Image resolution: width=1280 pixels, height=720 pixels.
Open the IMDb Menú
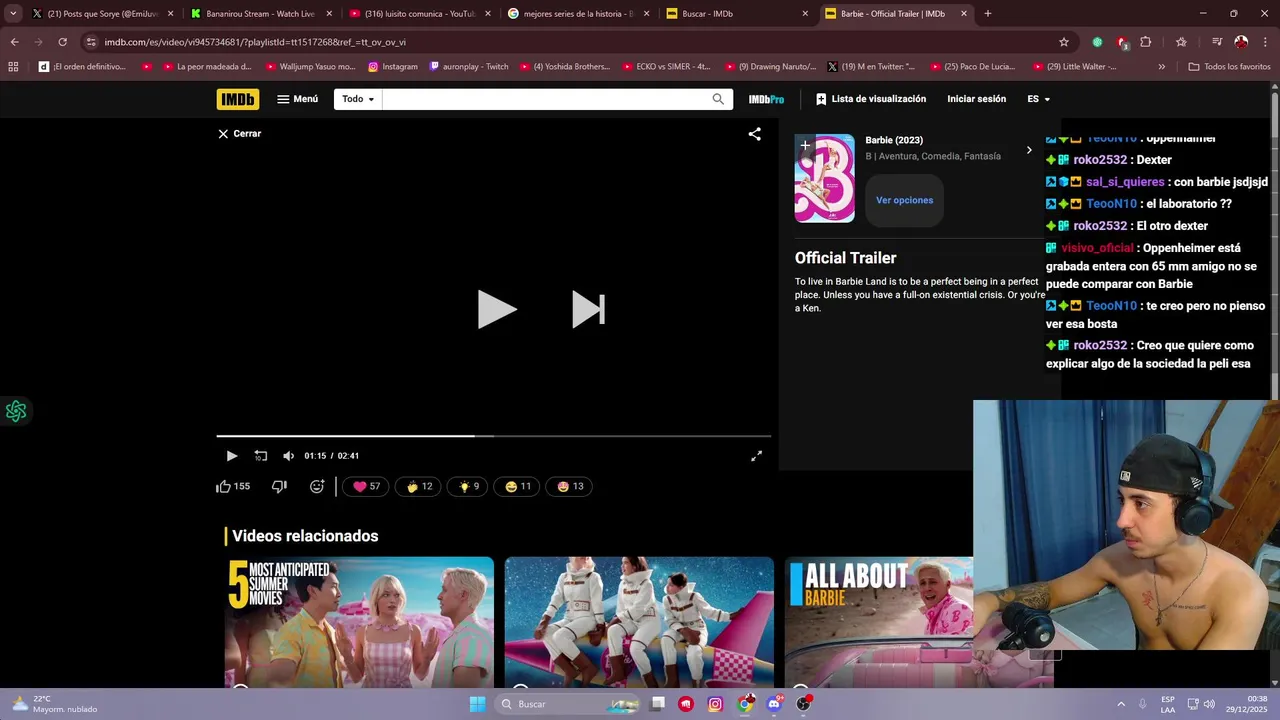pos(298,99)
